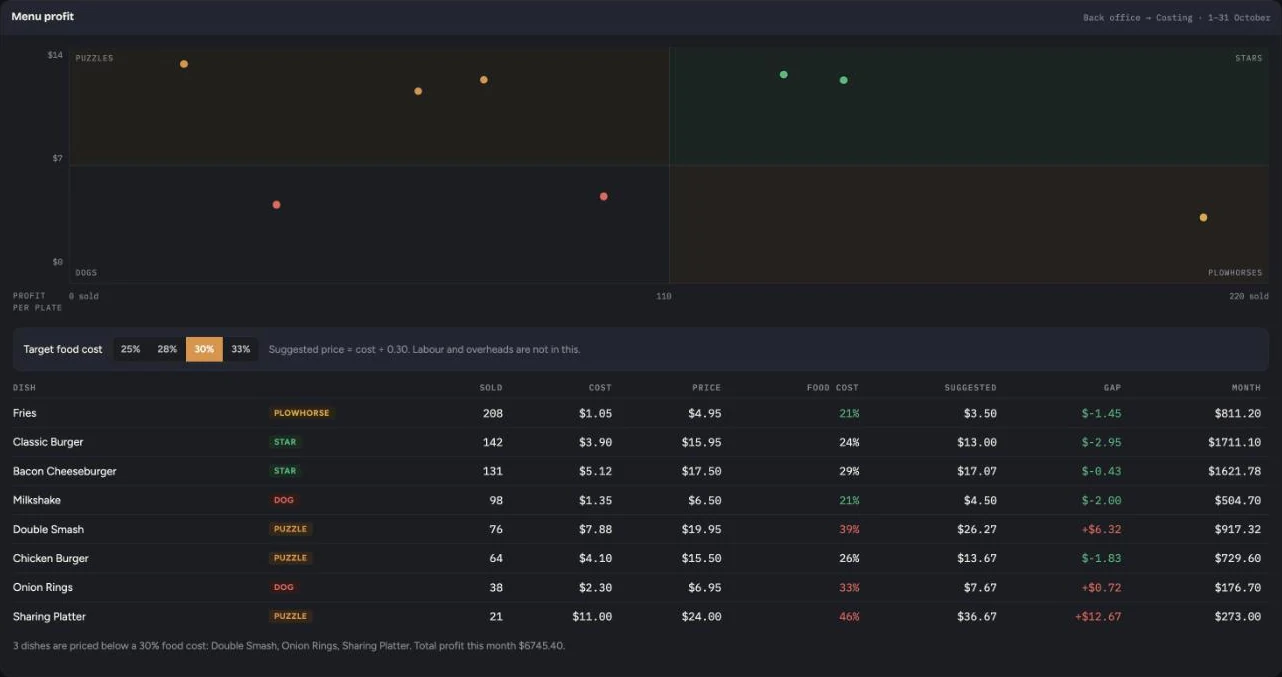Select the highlighted 30% food cost option
This screenshot has height=677, width=1282.
[204, 349]
